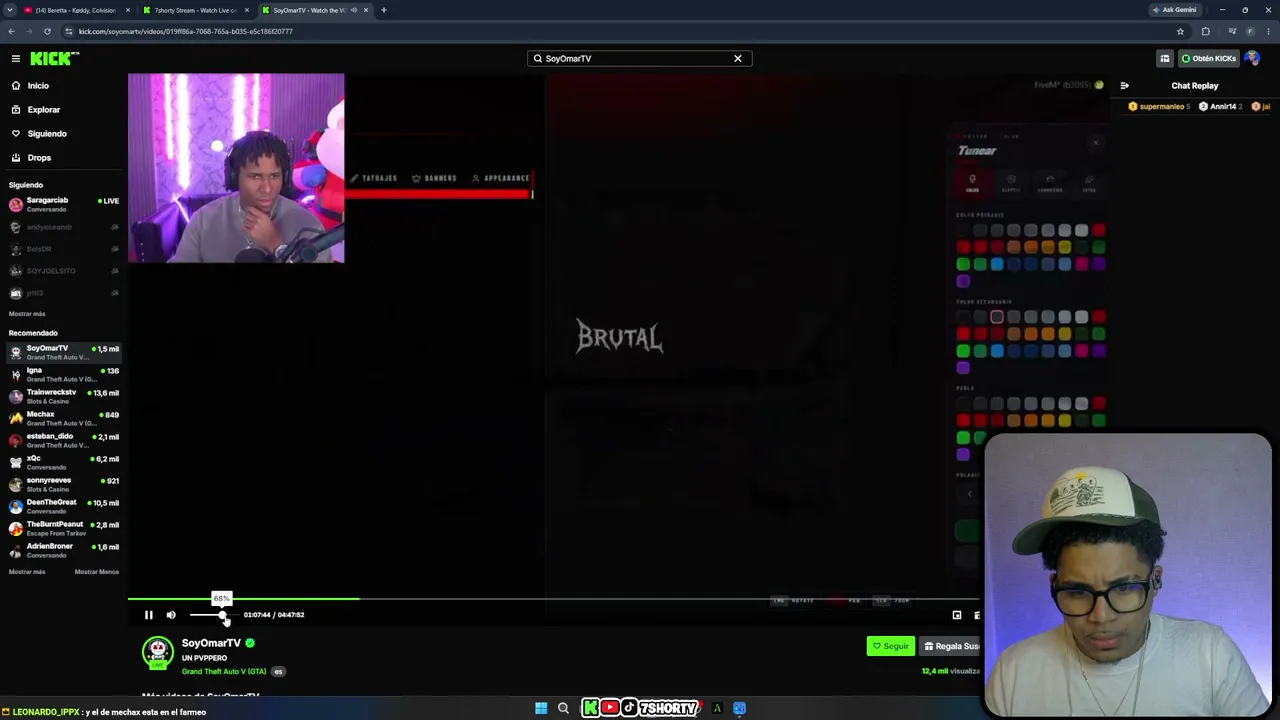Screen dimensions: 1280x720
Task: Open the browser extensions icon
Action: [1205, 31]
